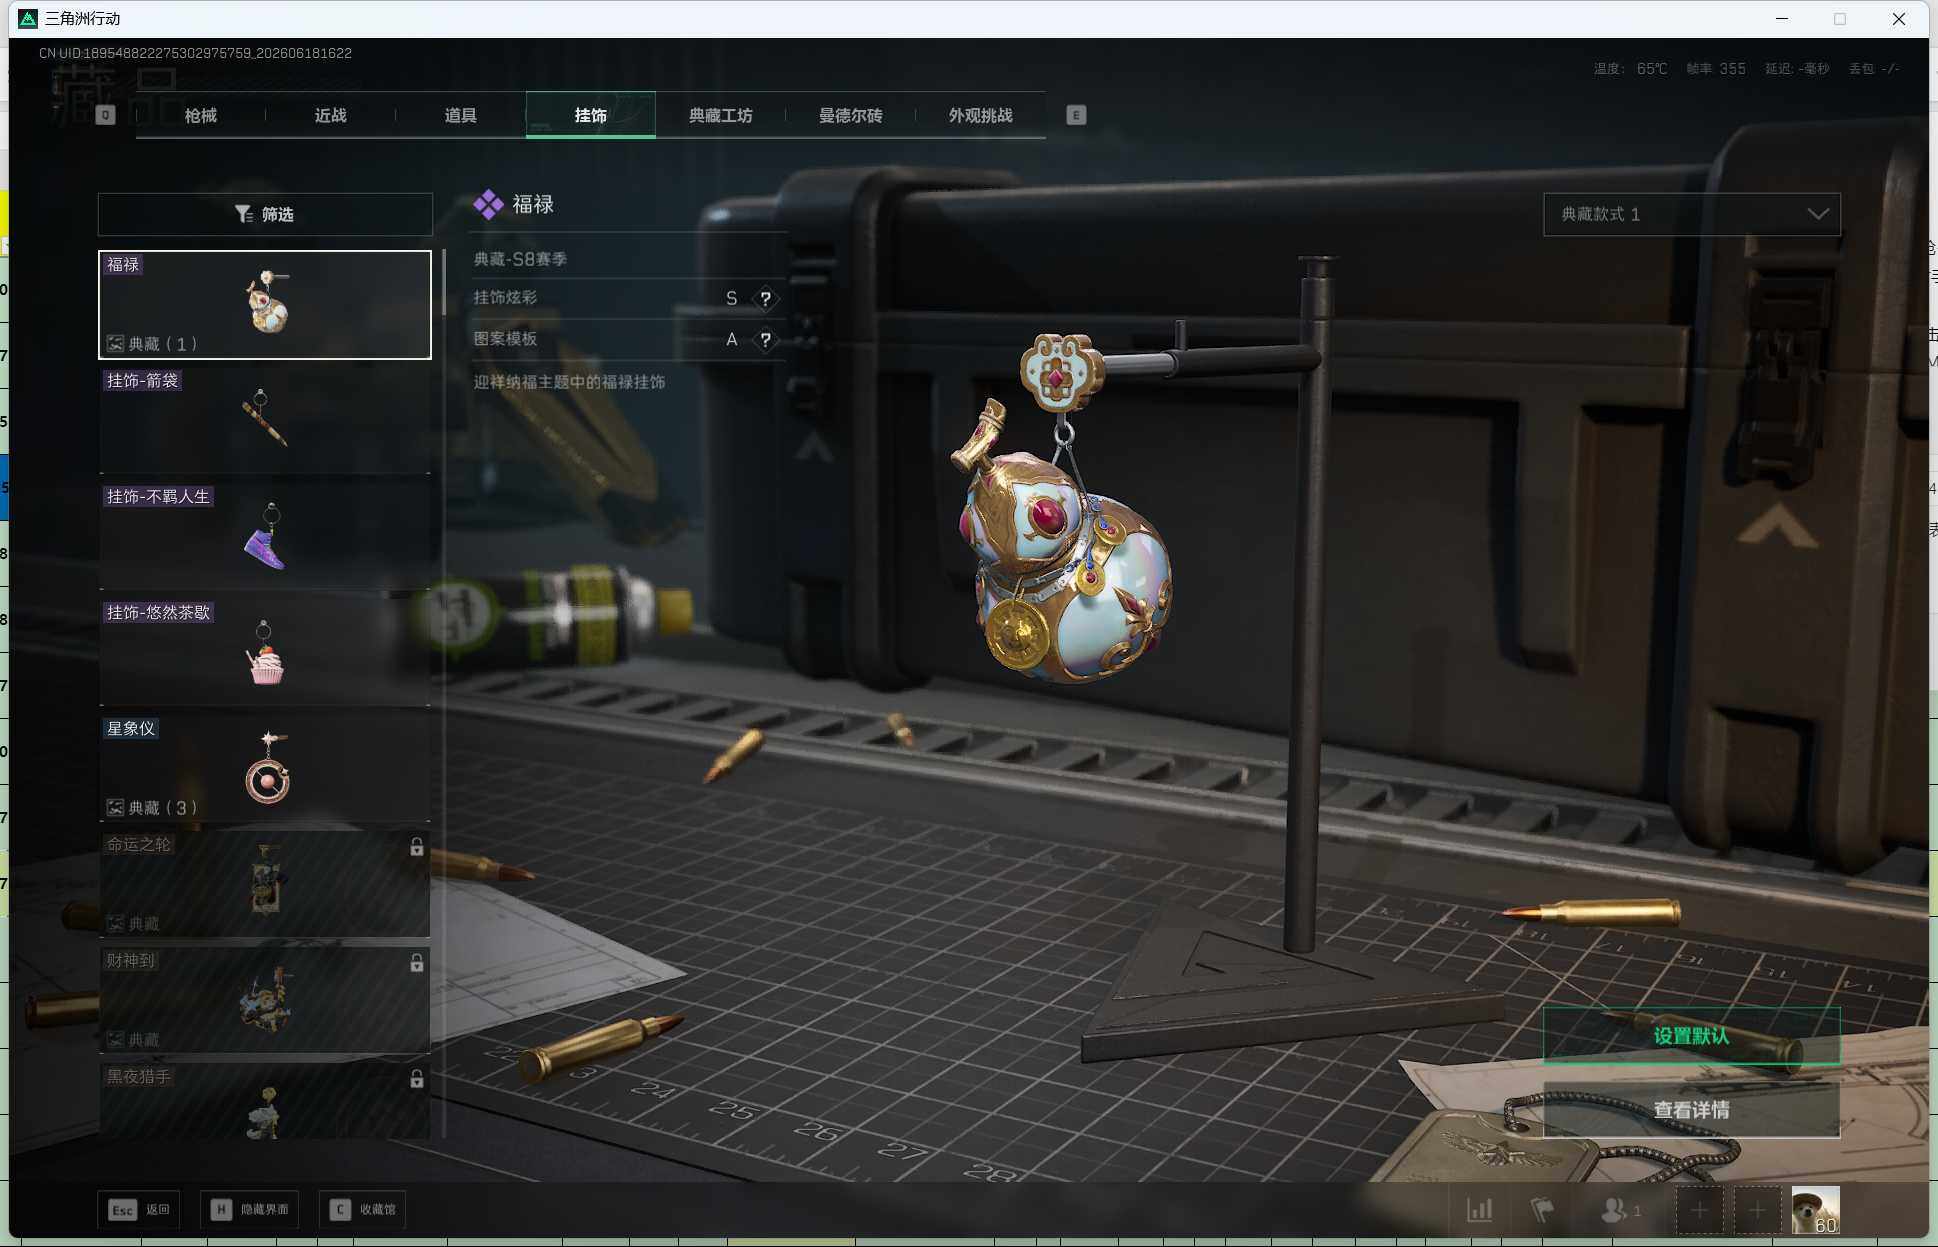
Task: Switch to the 外观挑战 tab
Action: 981,115
